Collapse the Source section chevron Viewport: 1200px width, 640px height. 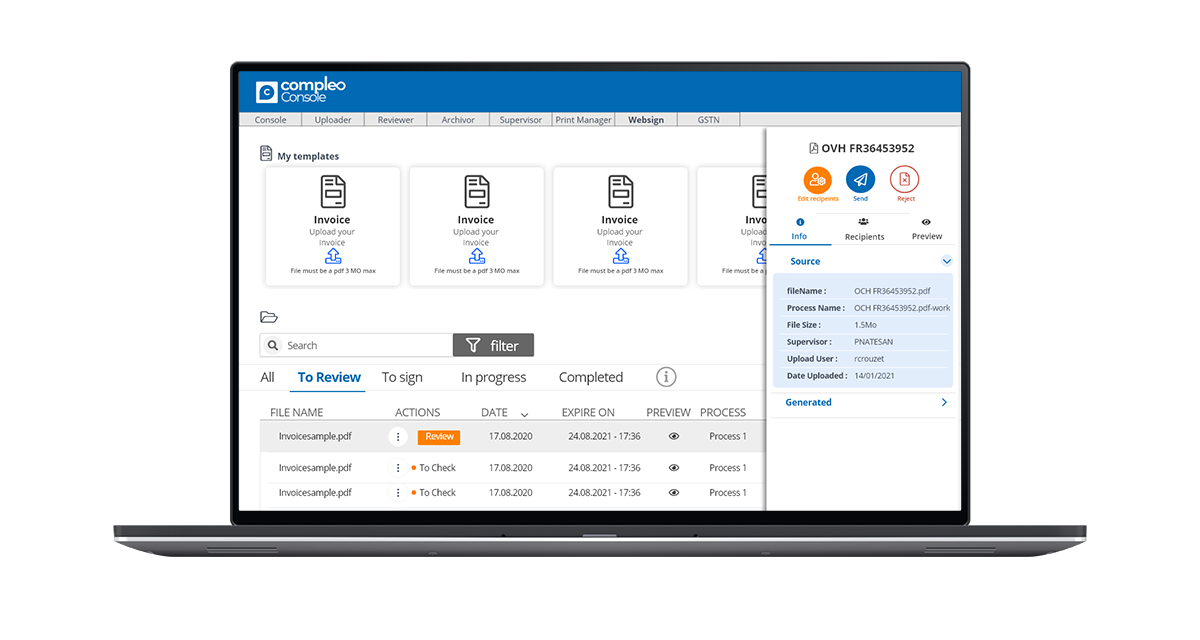coord(946,261)
